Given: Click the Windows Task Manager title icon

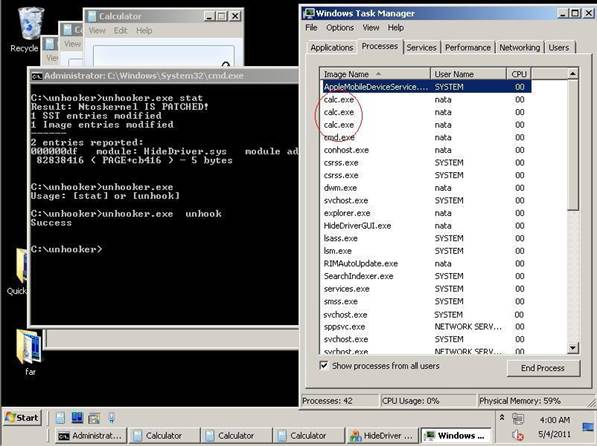Looking at the screenshot, I should click(309, 13).
